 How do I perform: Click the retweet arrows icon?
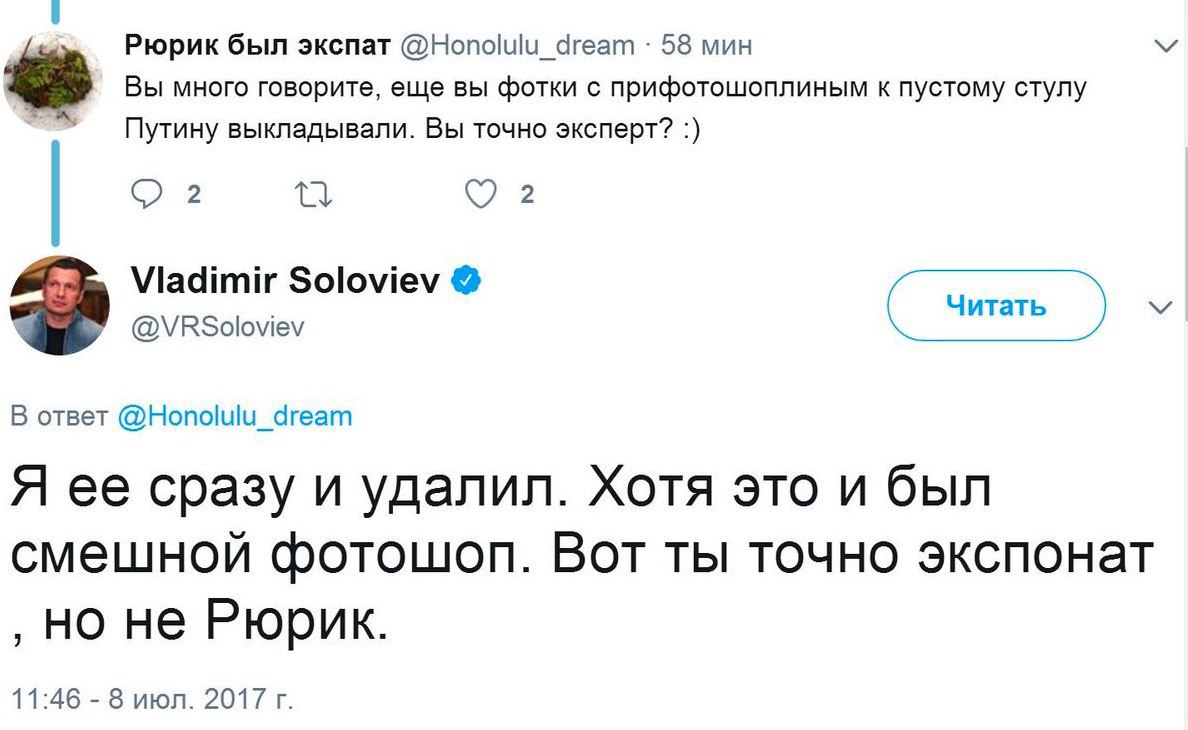pos(313,195)
